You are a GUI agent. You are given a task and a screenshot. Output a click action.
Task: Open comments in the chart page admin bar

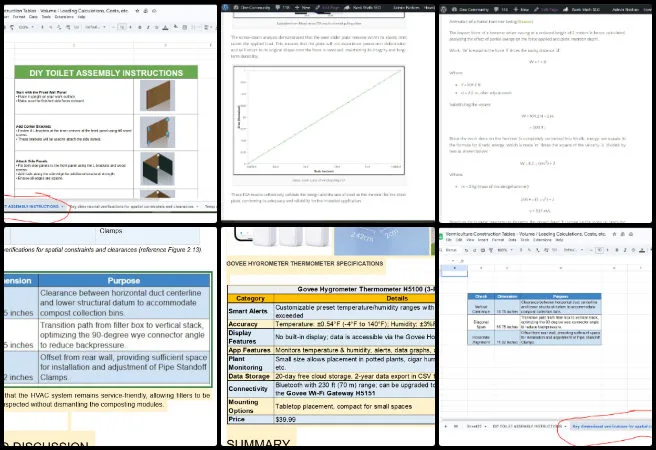283,8
